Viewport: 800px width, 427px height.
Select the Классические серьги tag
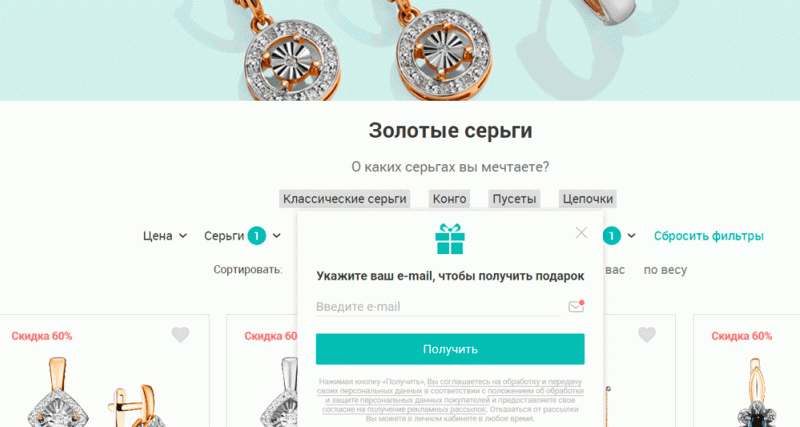(x=344, y=199)
